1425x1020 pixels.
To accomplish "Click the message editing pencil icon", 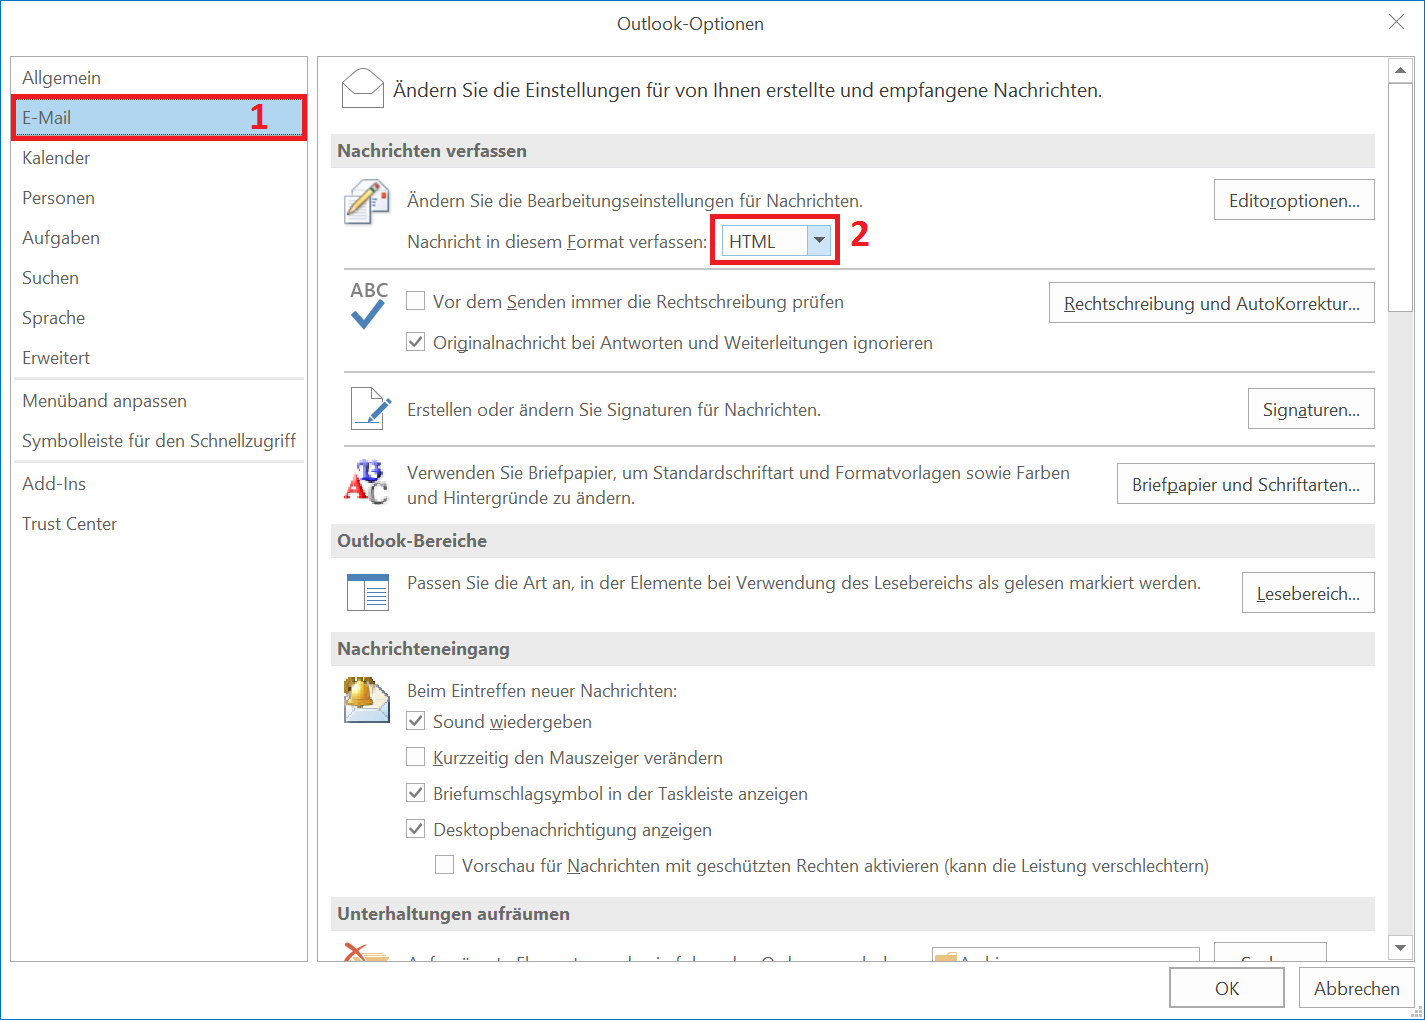I will coord(366,202).
